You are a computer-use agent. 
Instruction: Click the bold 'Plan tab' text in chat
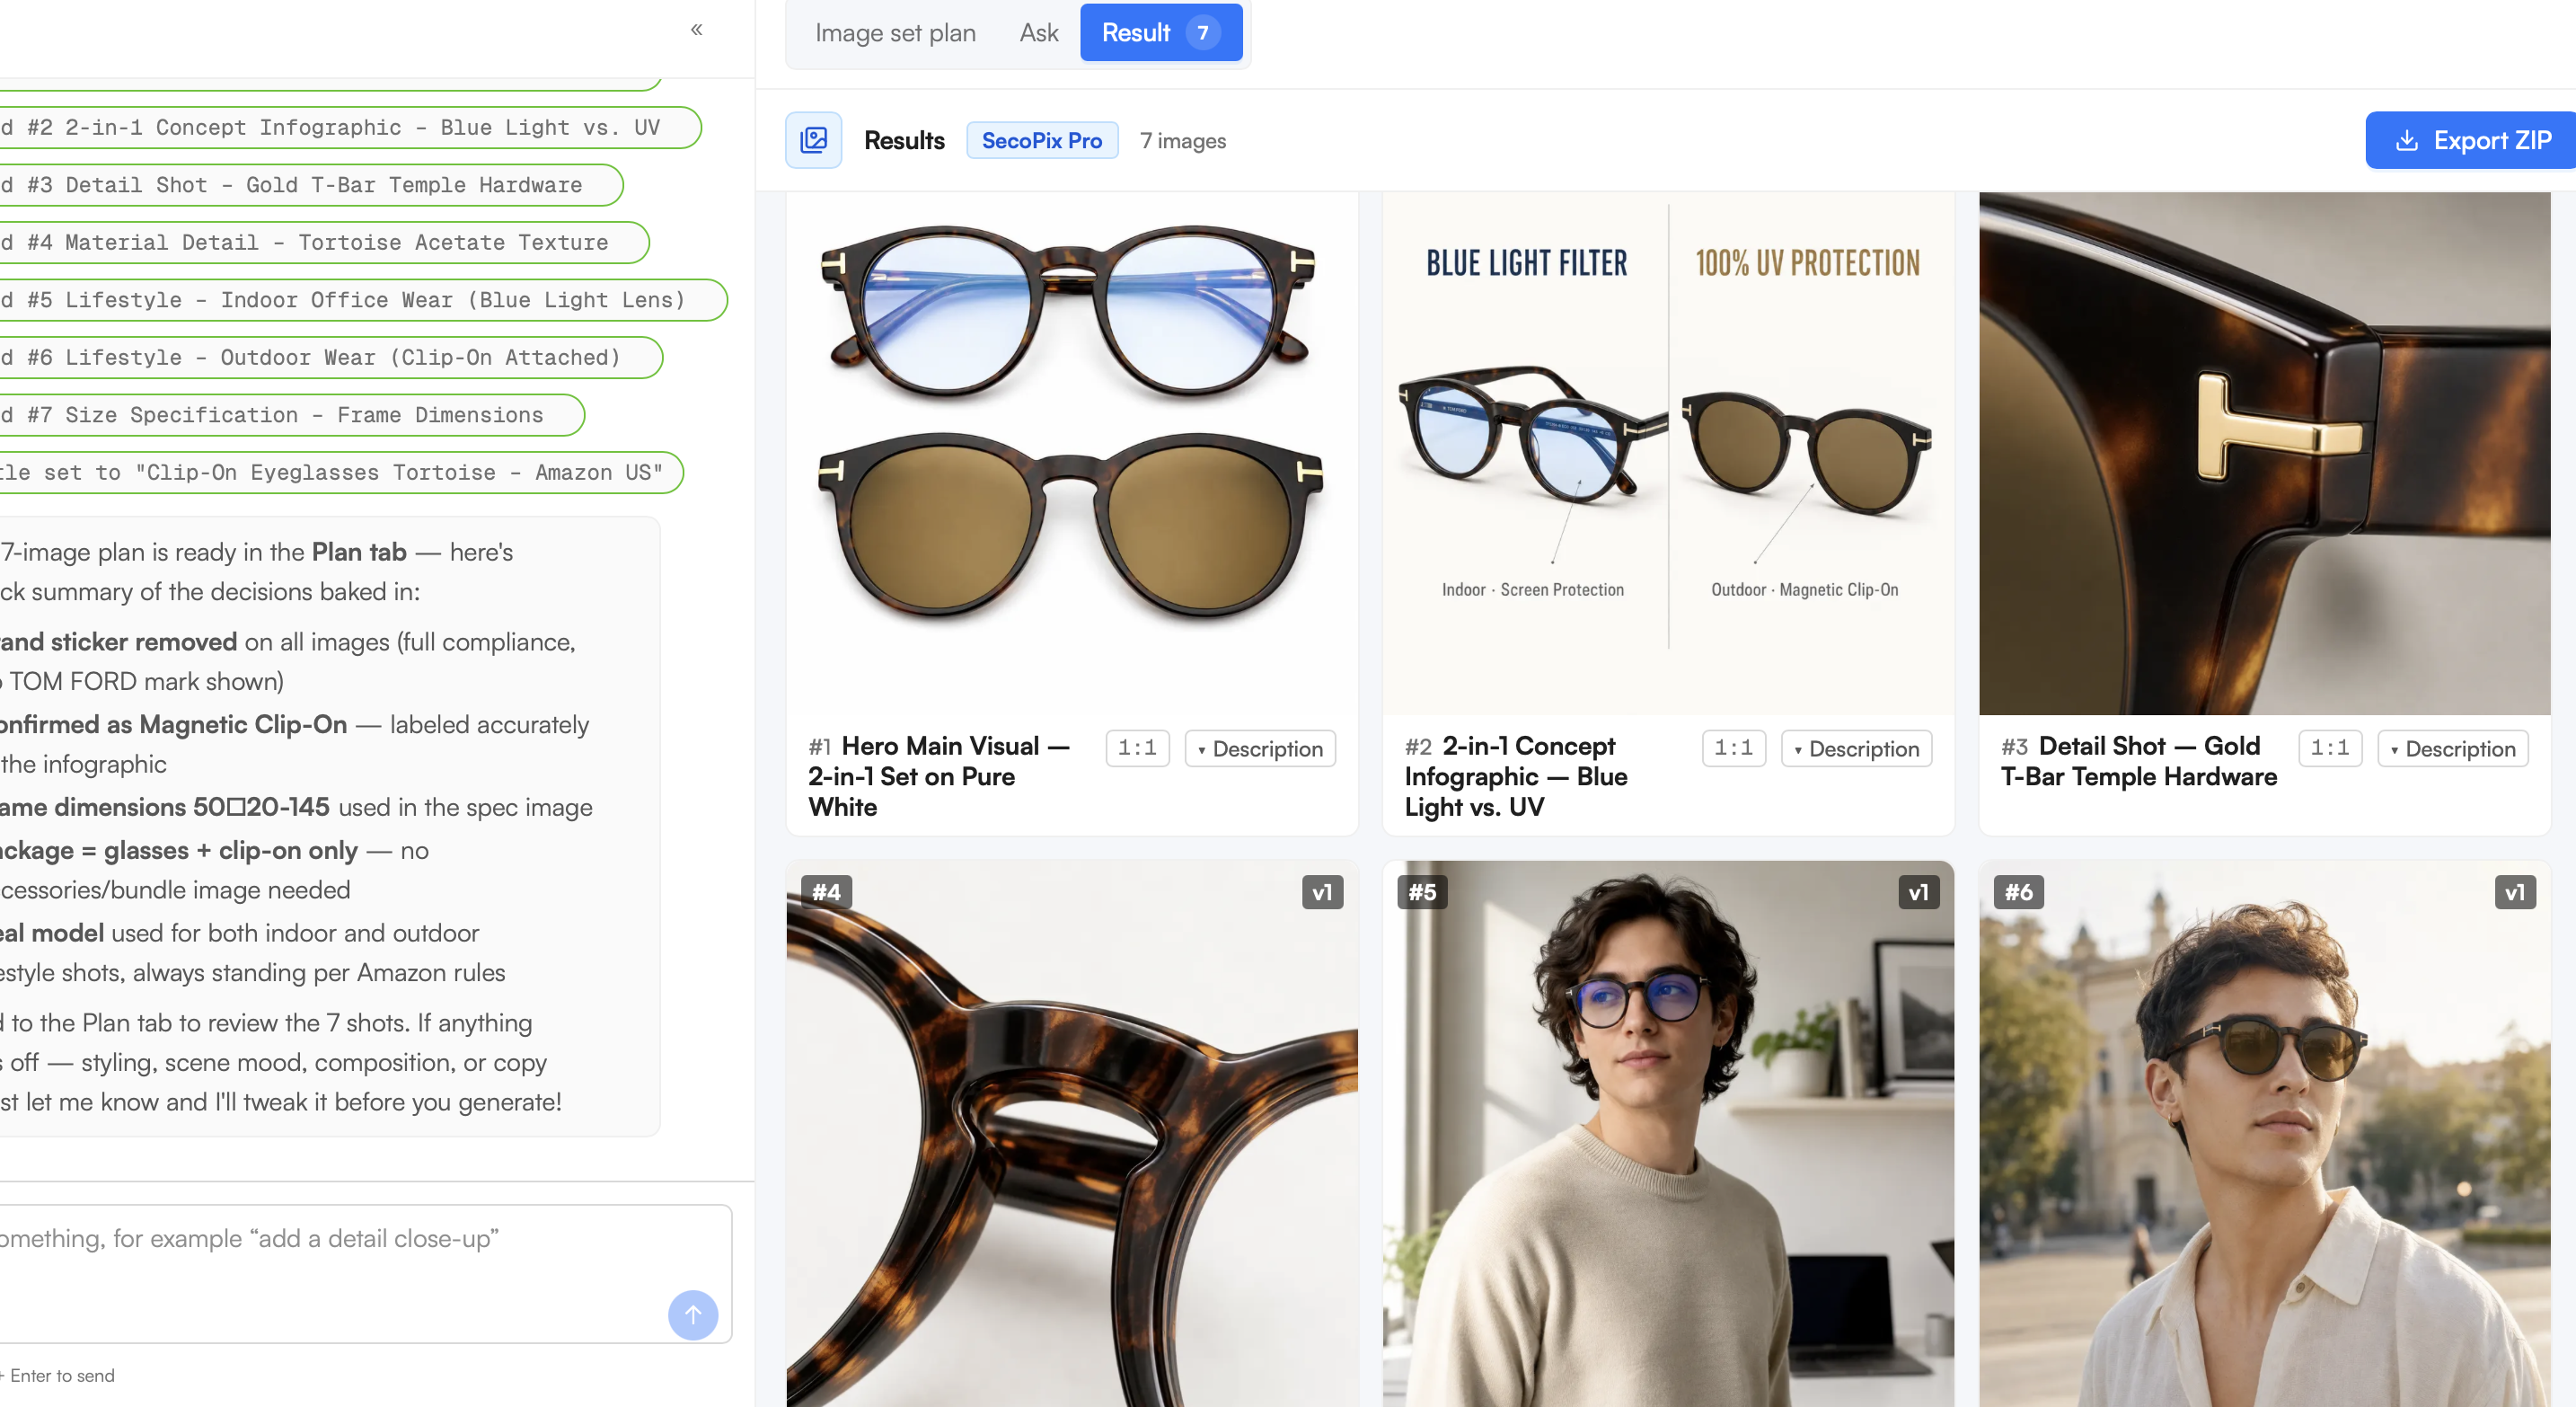coord(359,552)
